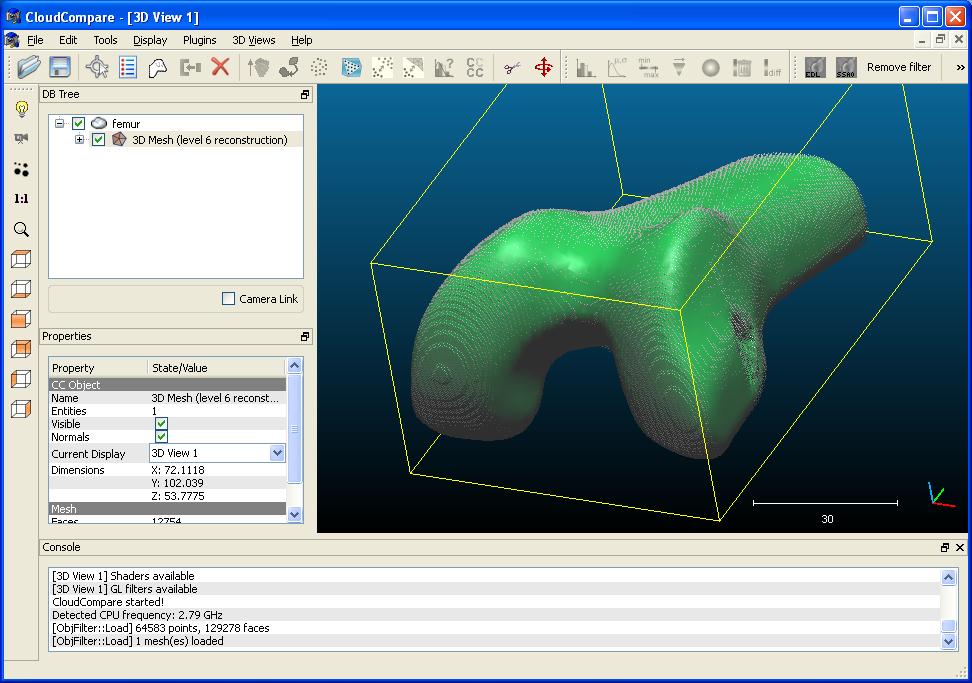Click the CC label connected components icon

[475, 67]
